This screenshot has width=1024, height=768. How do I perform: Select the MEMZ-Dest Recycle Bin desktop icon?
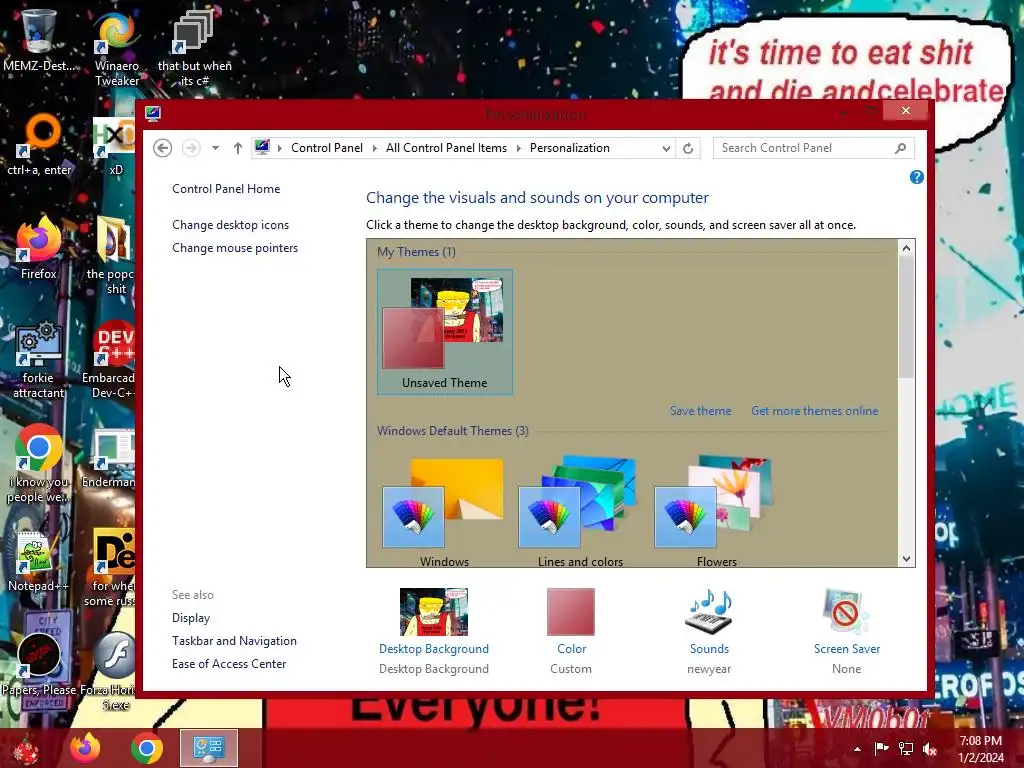39,40
